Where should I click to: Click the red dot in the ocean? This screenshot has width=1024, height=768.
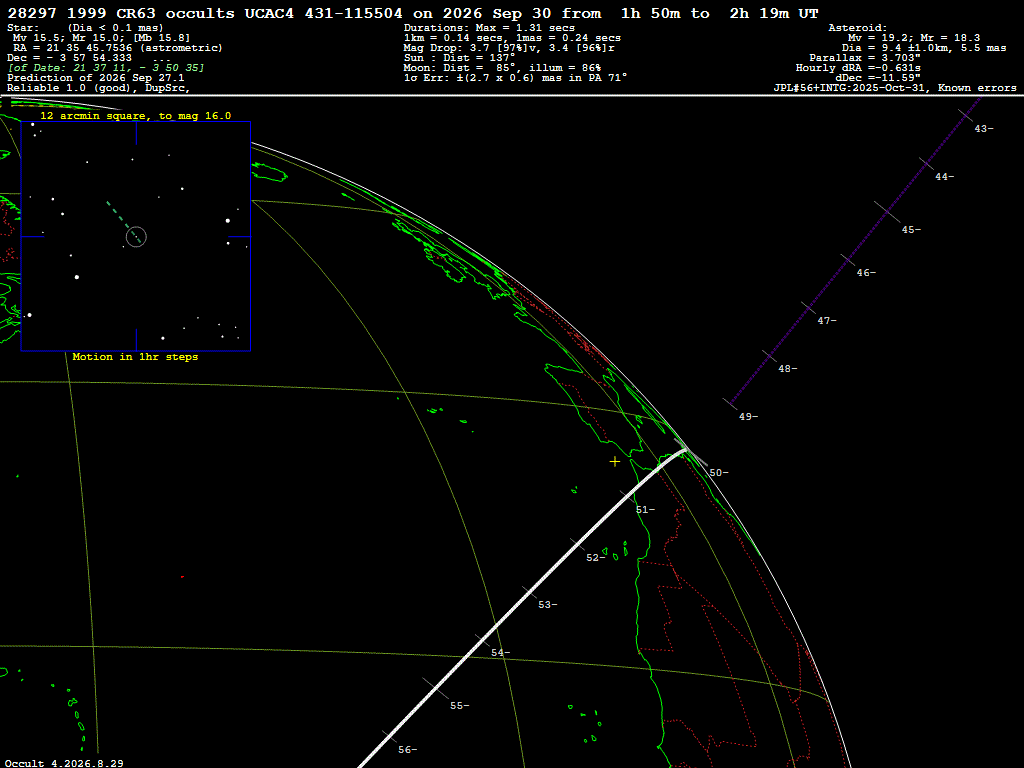(x=182, y=577)
